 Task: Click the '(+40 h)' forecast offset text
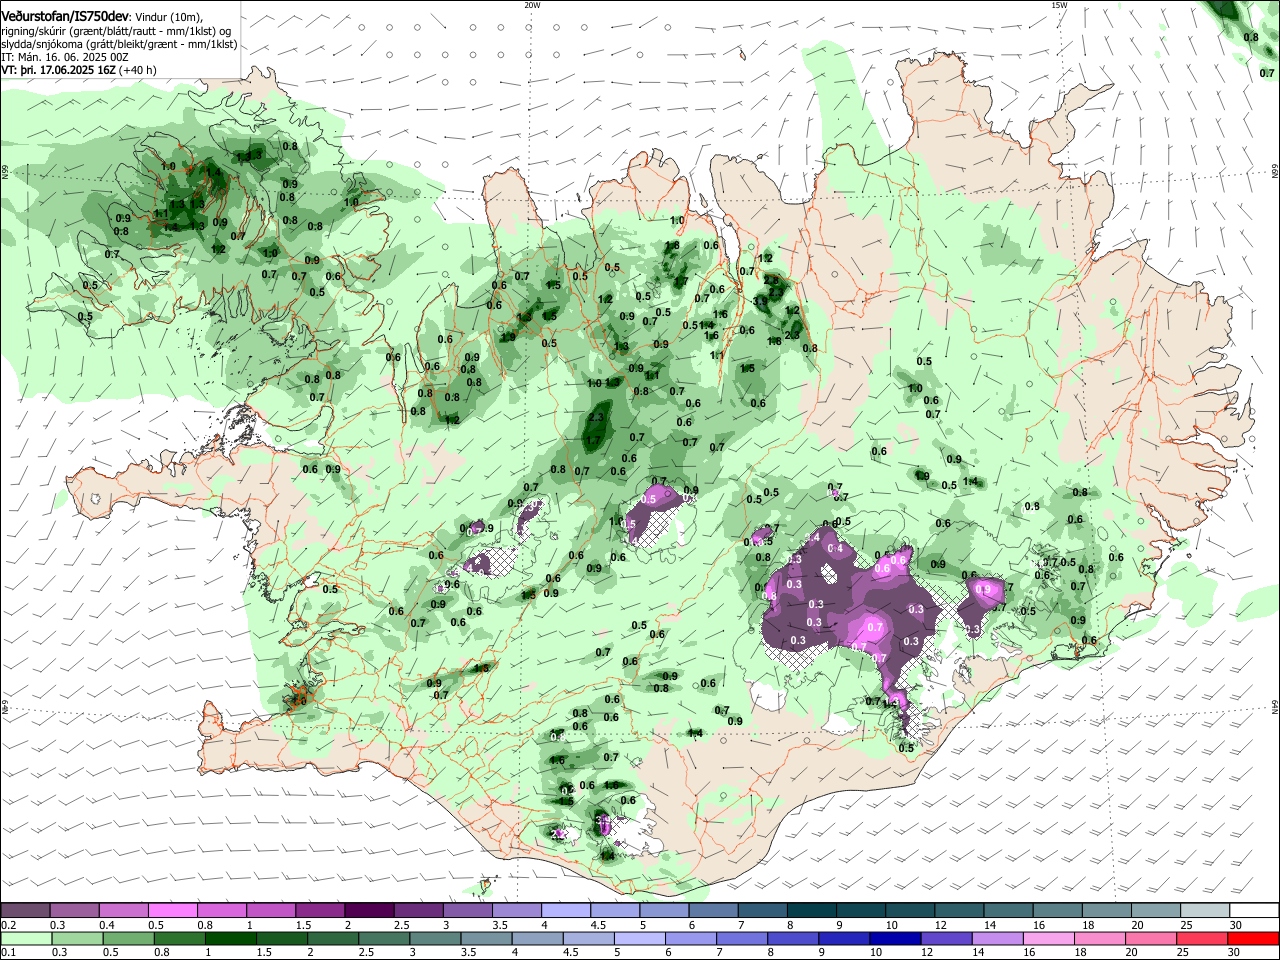point(137,70)
